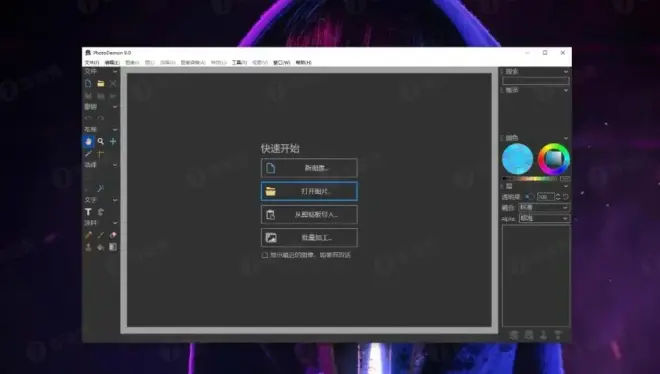Click the opacity value field showing 100
The image size is (660, 374).
point(546,196)
